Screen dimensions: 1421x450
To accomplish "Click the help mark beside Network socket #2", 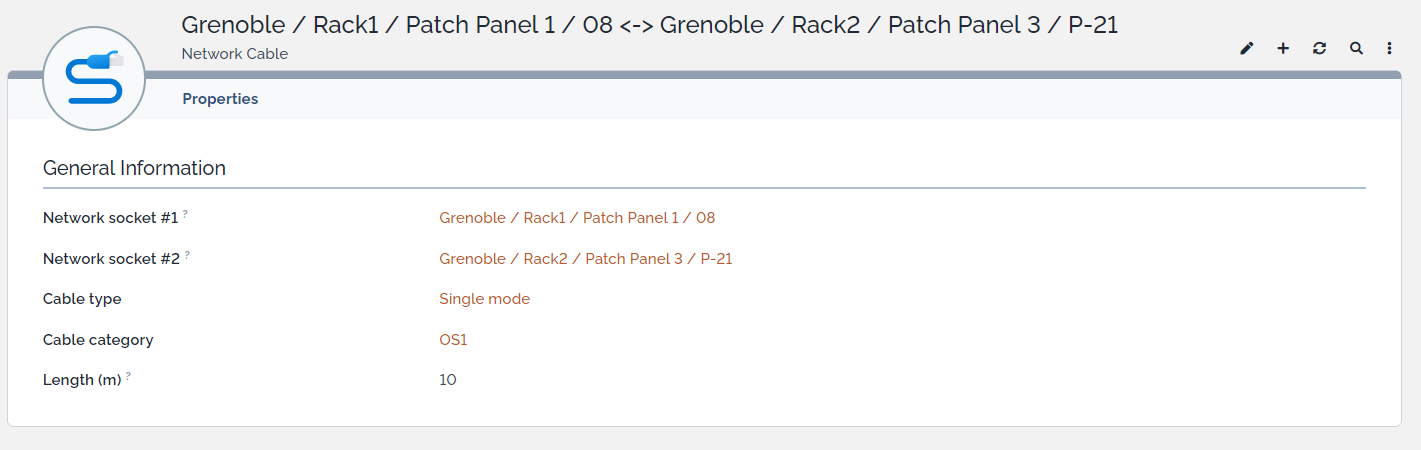I will click(x=187, y=255).
